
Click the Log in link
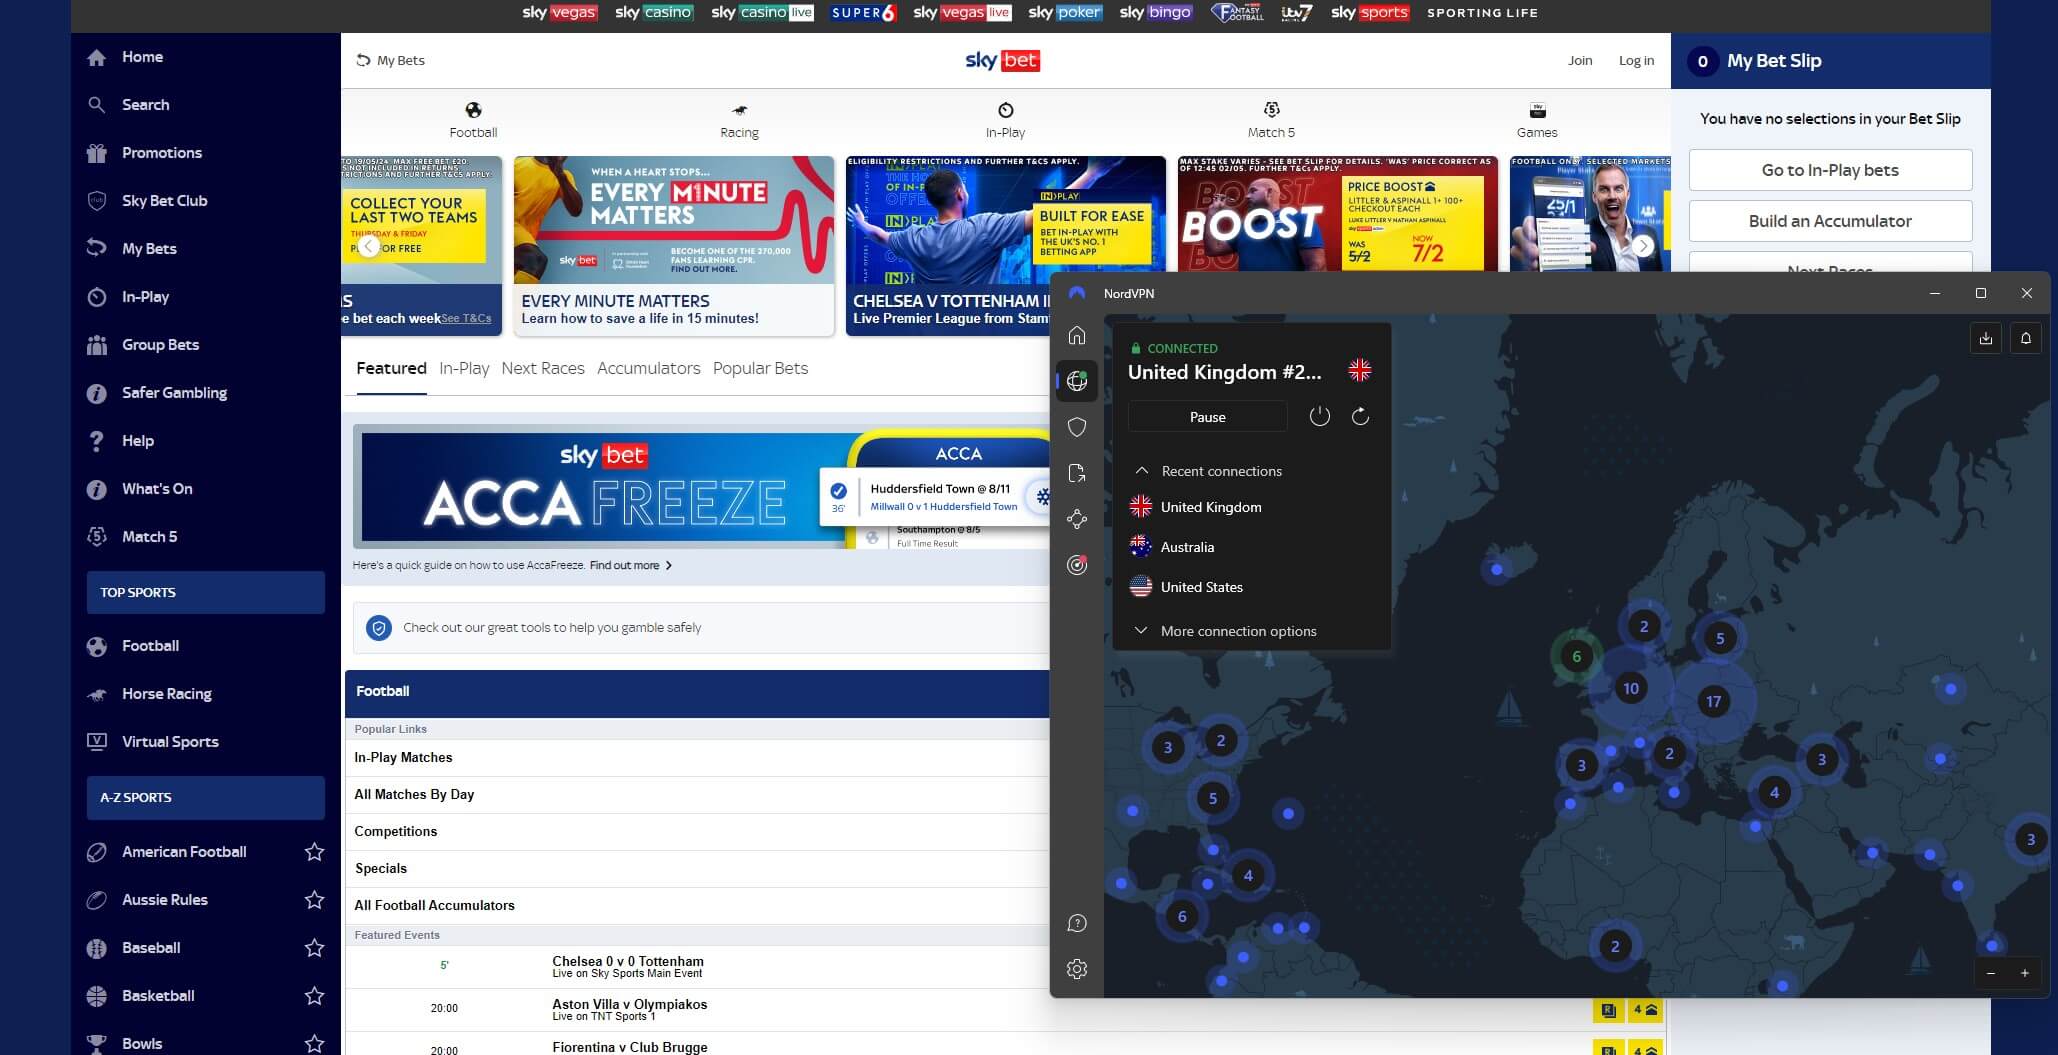1636,60
